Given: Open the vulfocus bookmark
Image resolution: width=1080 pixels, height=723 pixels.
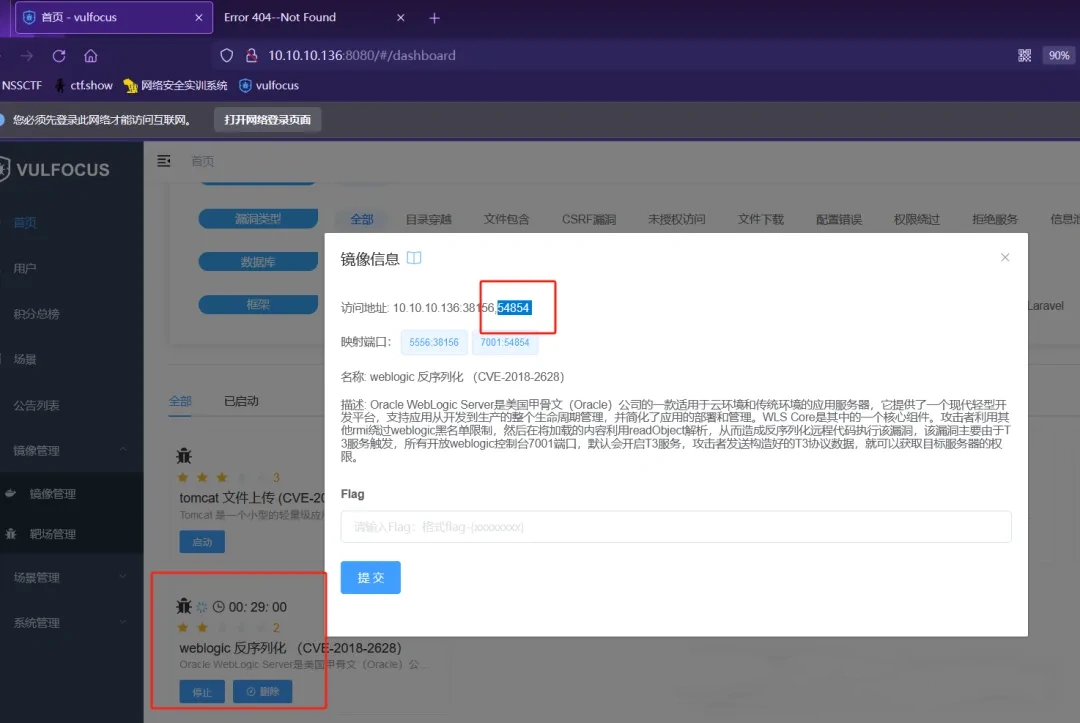Looking at the screenshot, I should pos(269,85).
